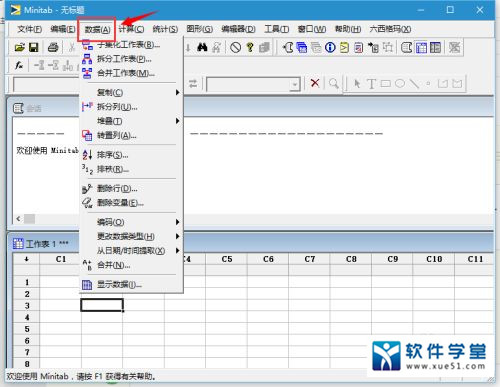
Task: Open the 计算(C) menu
Action: click(x=132, y=29)
